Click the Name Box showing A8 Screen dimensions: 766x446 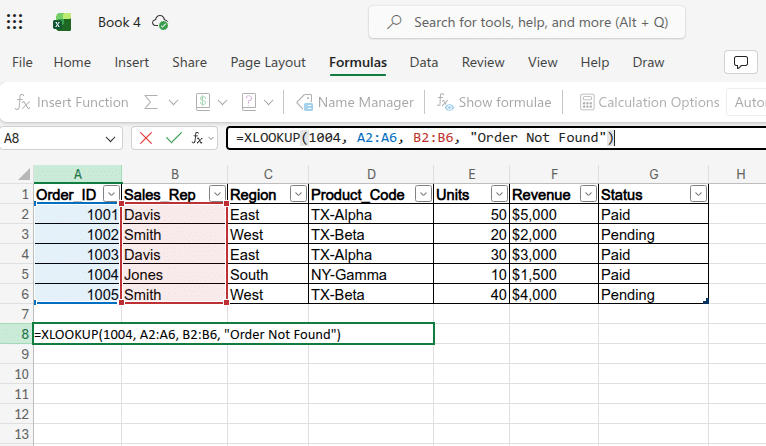[x=60, y=139]
